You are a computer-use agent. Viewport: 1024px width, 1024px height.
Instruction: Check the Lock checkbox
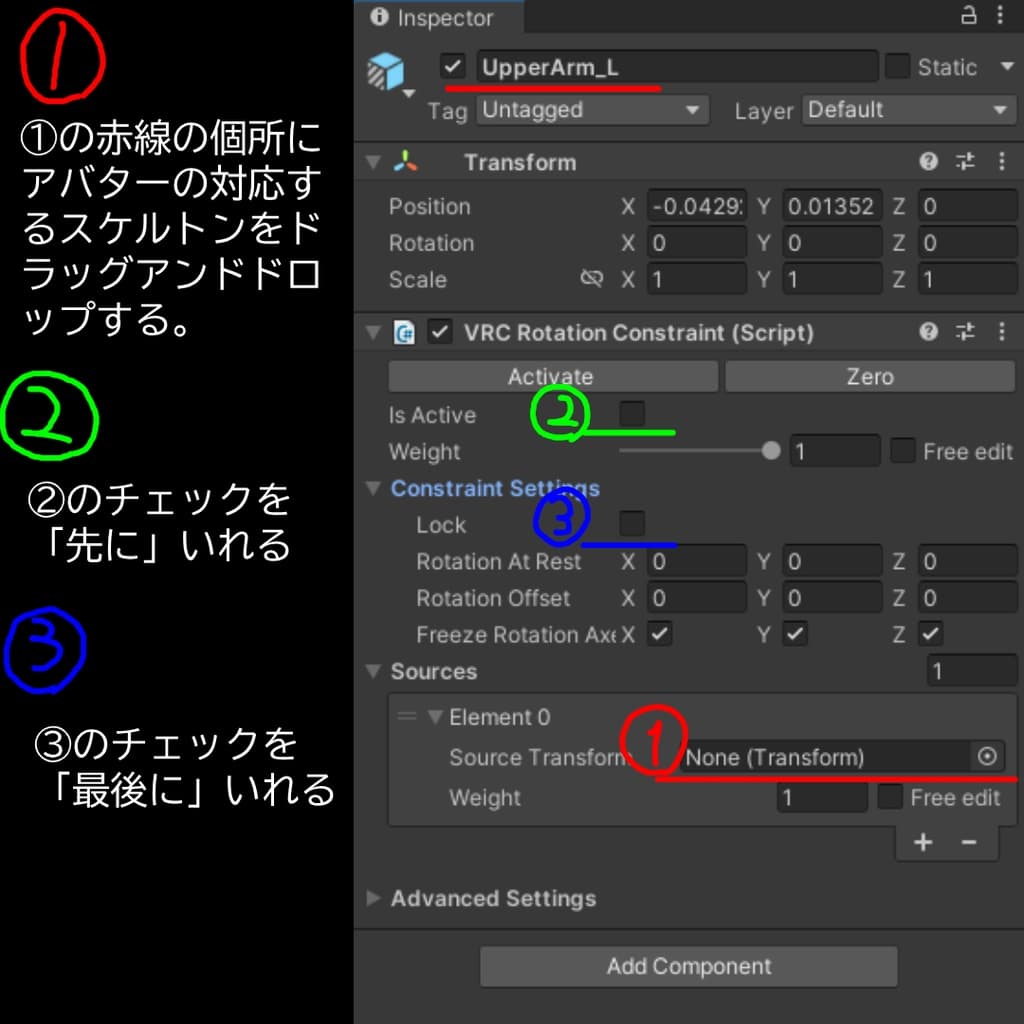click(x=632, y=524)
